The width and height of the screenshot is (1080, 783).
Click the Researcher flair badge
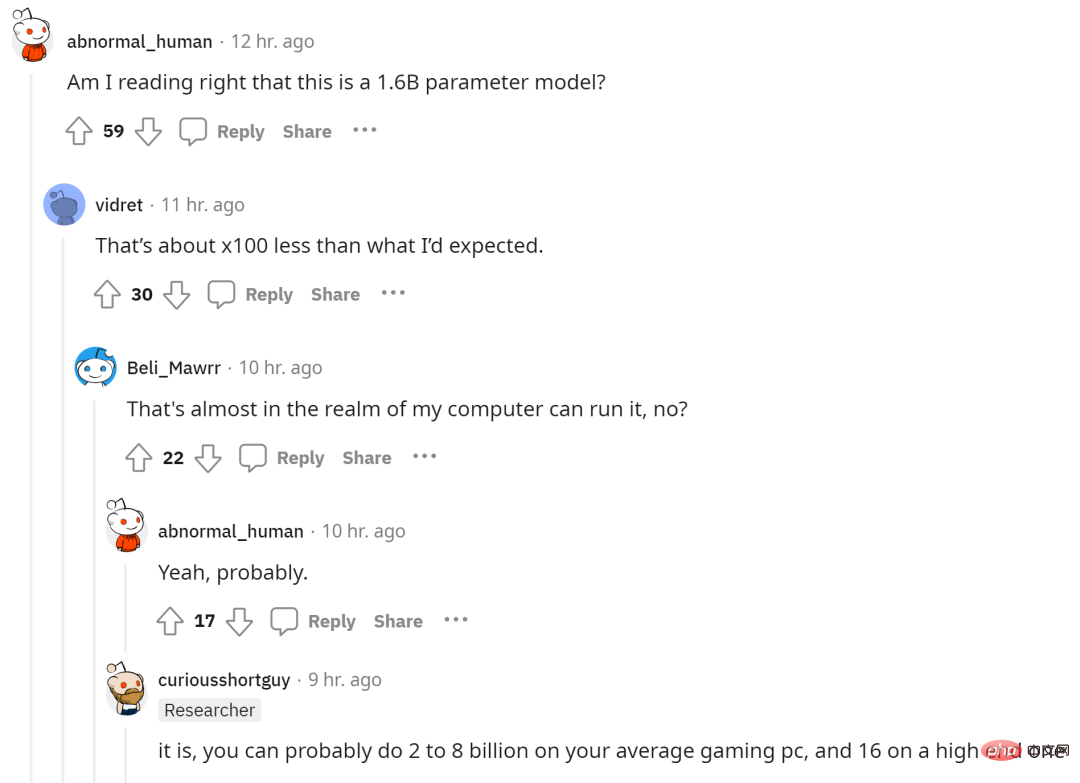209,710
